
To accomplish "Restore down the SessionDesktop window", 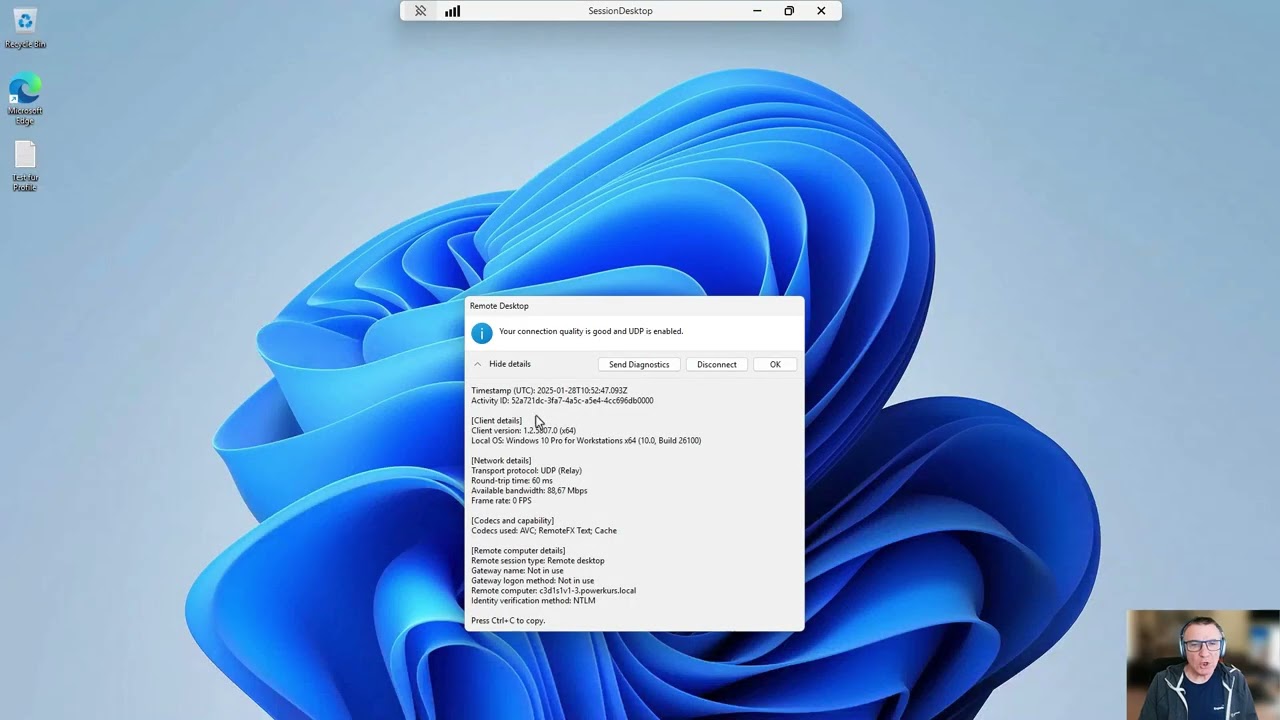I will pyautogui.click(x=789, y=11).
